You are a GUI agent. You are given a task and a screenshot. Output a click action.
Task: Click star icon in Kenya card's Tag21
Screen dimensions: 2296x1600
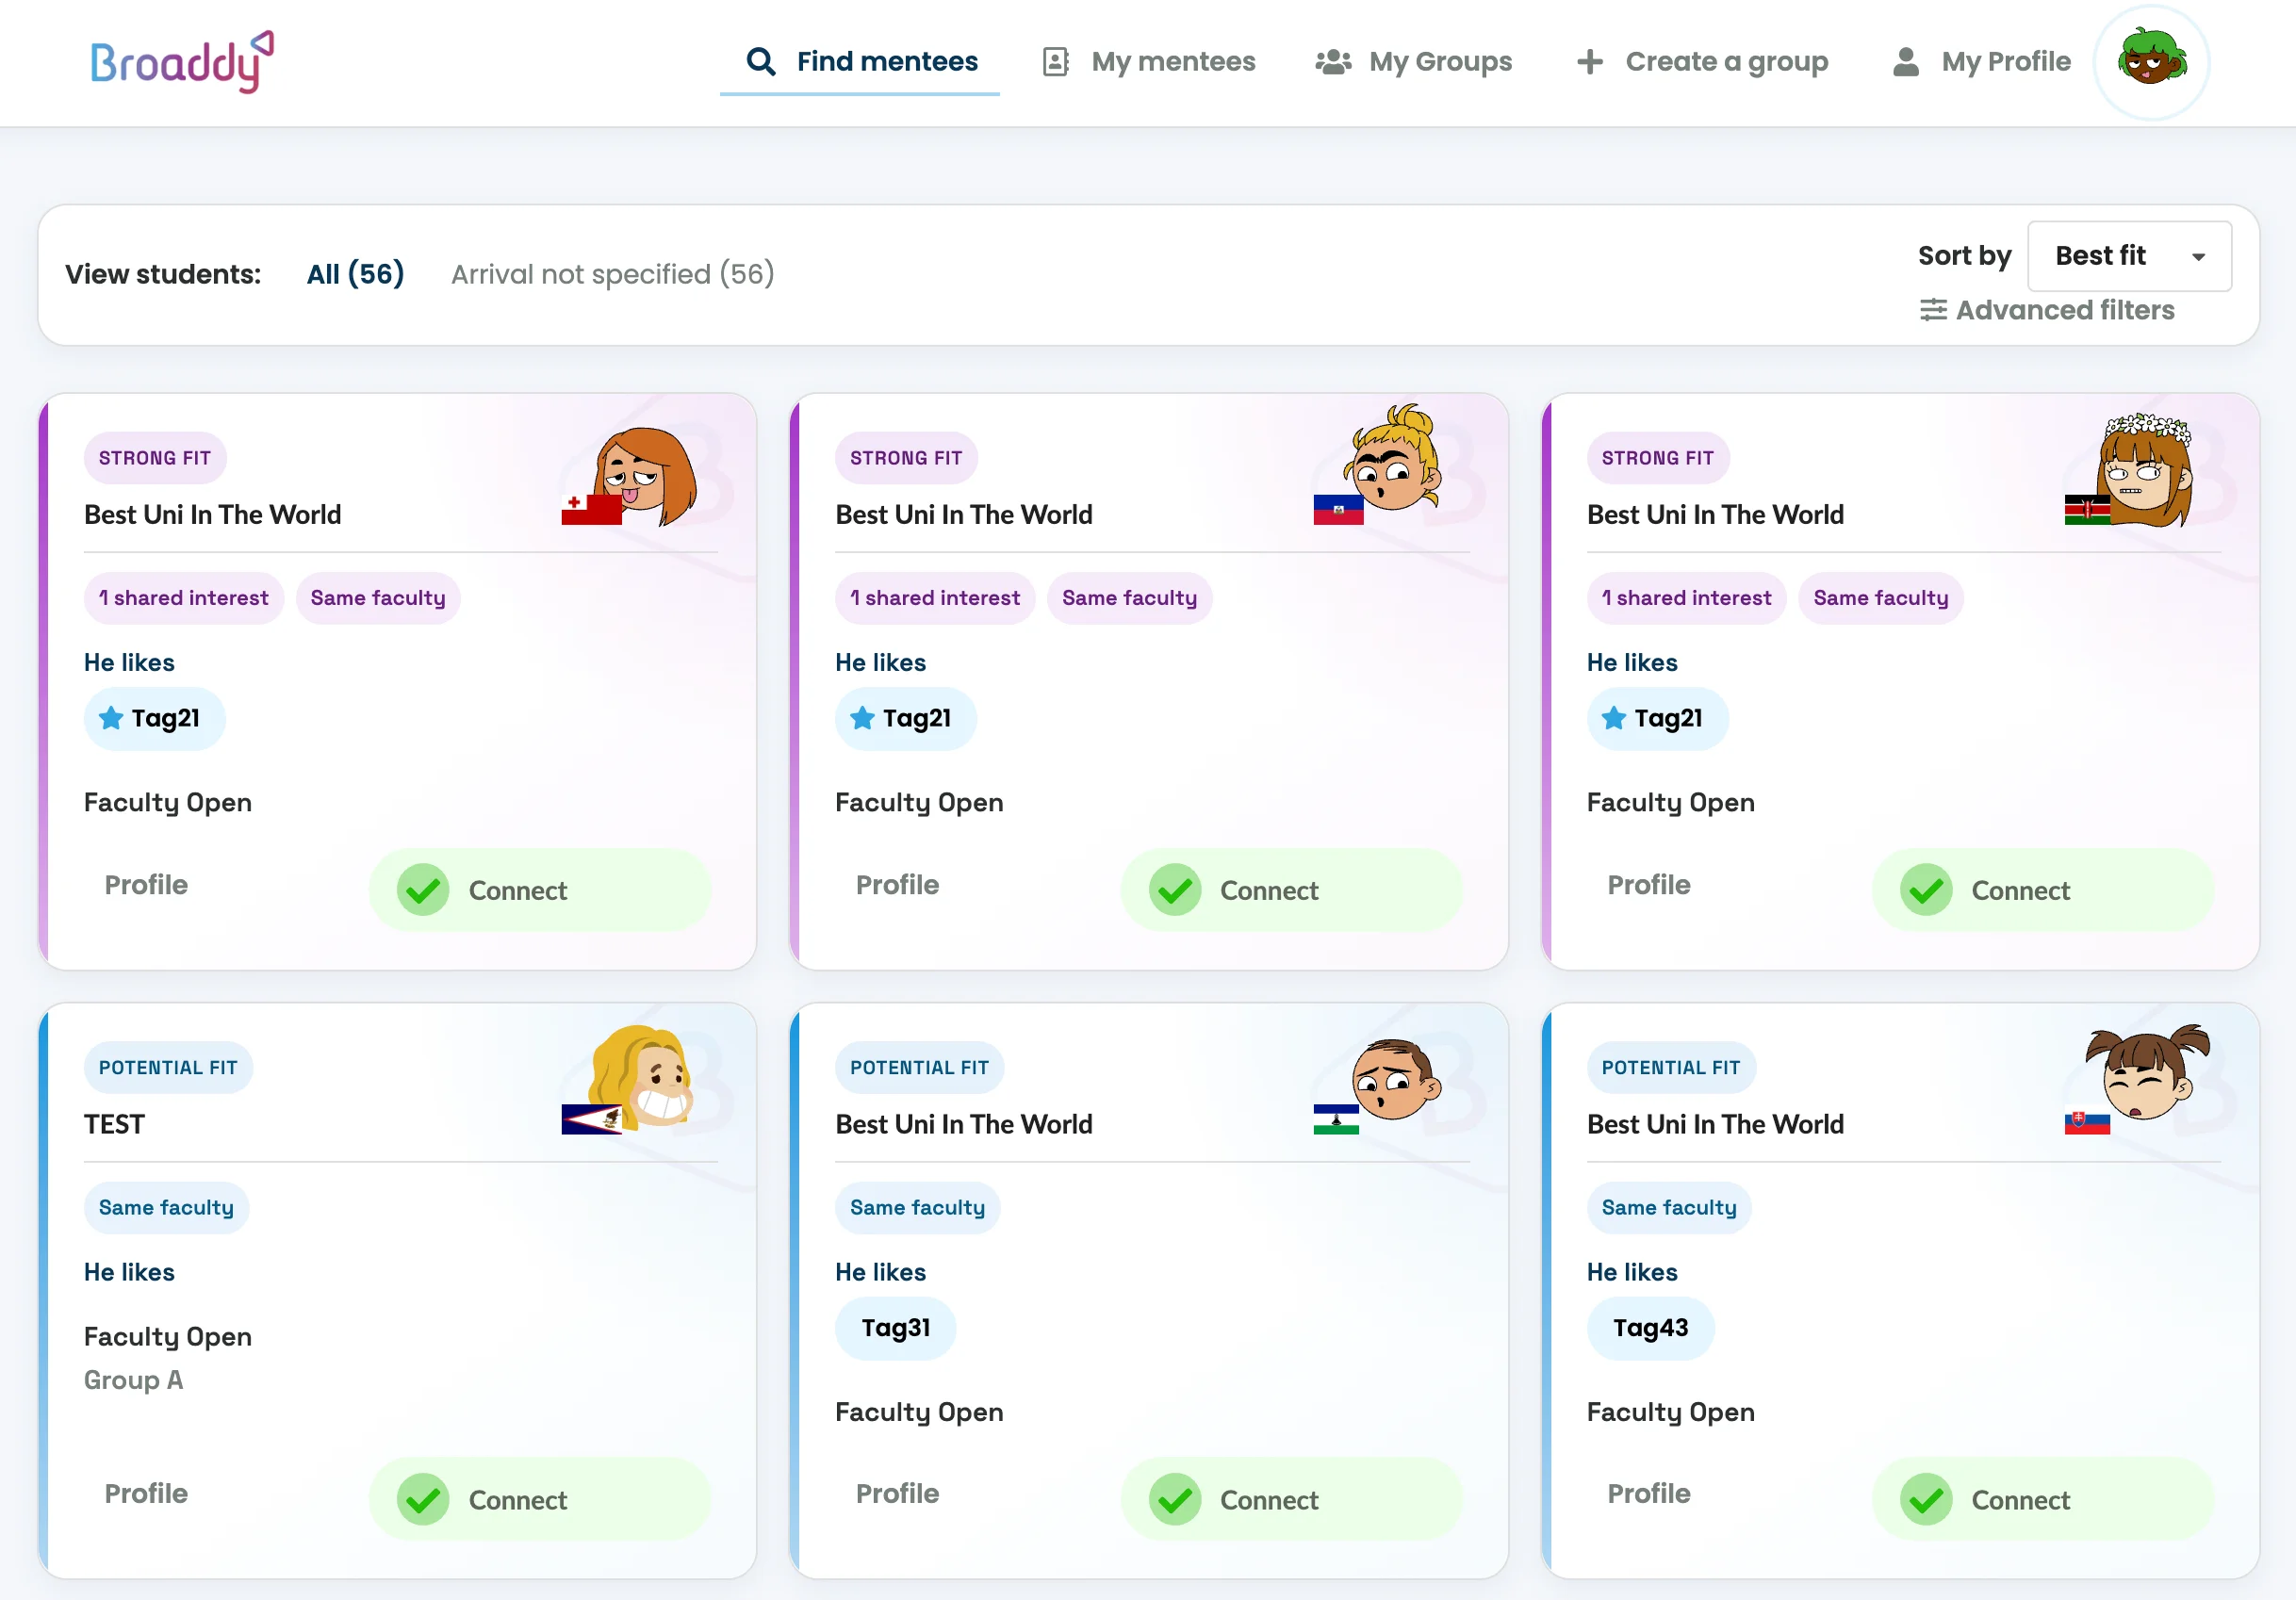point(1614,718)
